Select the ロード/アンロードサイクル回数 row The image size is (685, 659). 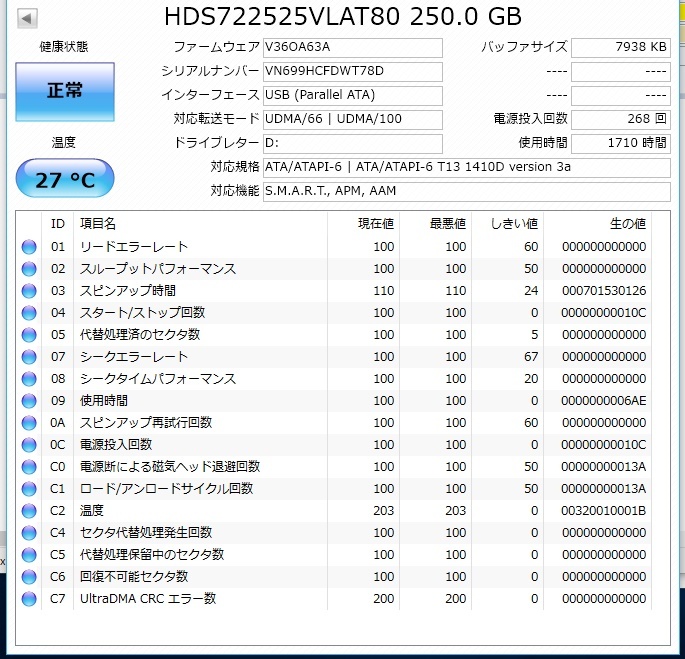click(x=335, y=489)
